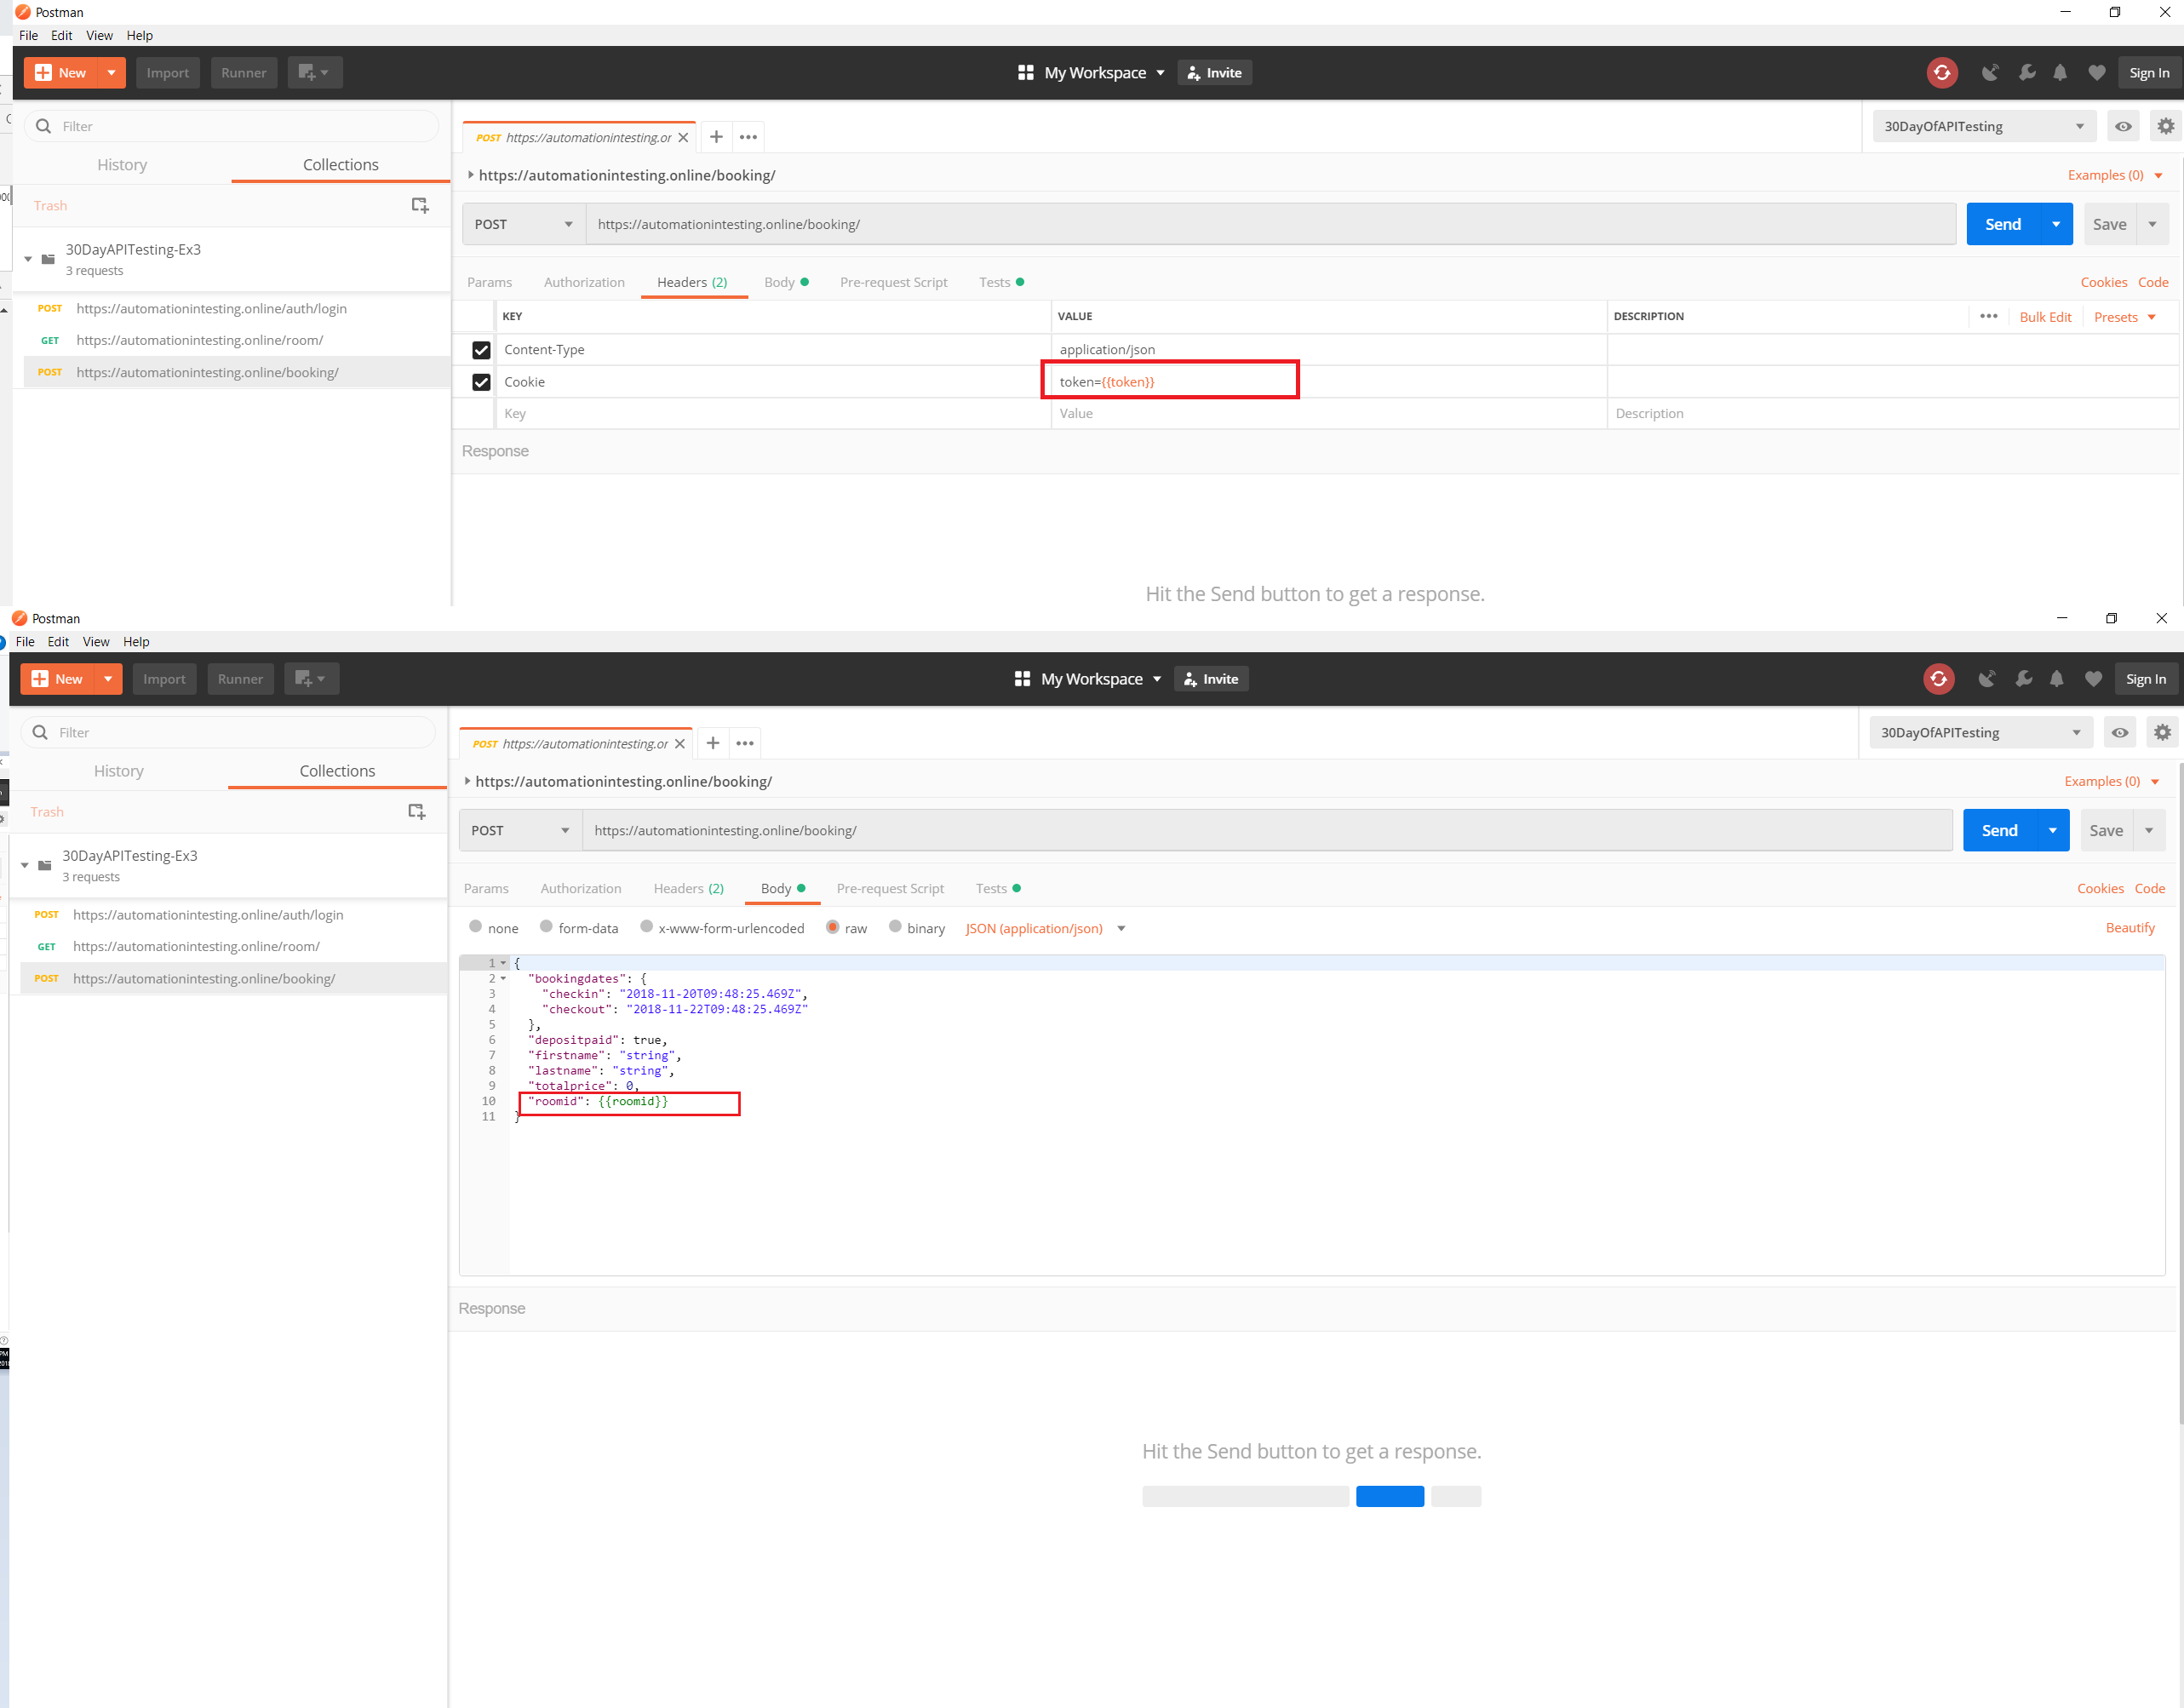The height and width of the screenshot is (1708, 2184).
Task: Show environment quick look eye in top window
Action: [x=2123, y=126]
